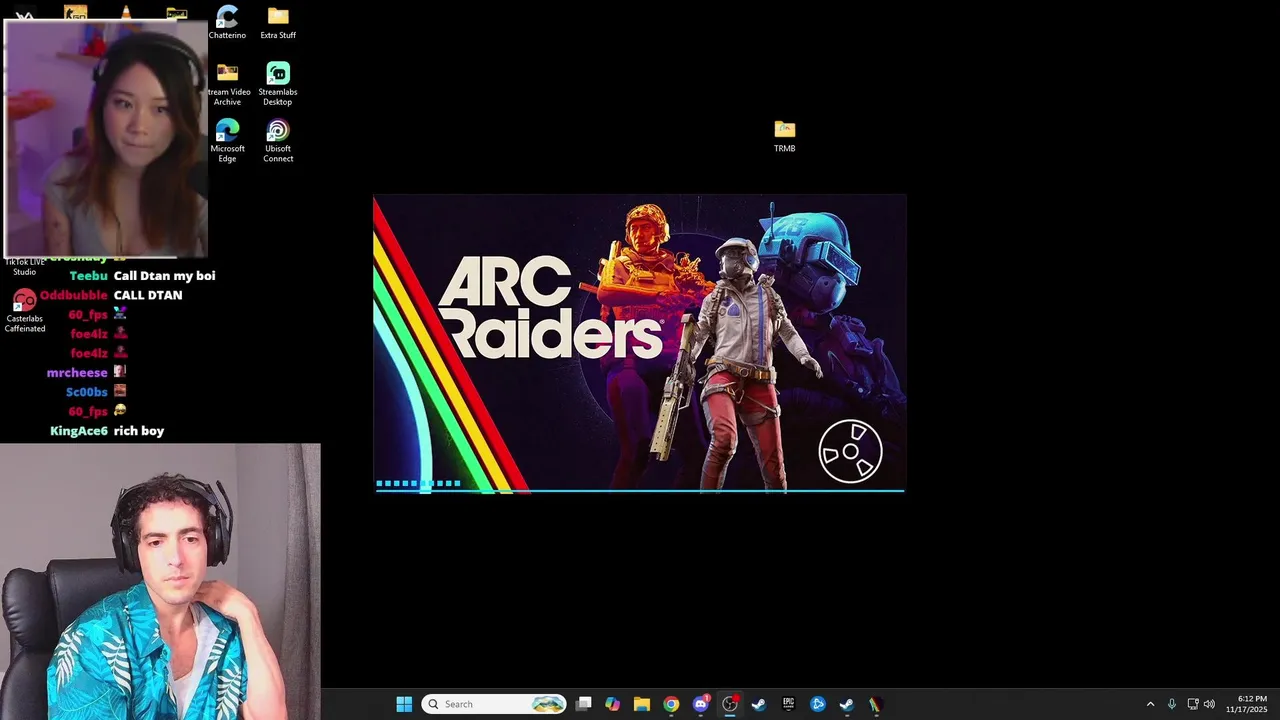Switch to the ARC Raiders taskbar icon
The height and width of the screenshot is (720, 1280).
coord(875,704)
